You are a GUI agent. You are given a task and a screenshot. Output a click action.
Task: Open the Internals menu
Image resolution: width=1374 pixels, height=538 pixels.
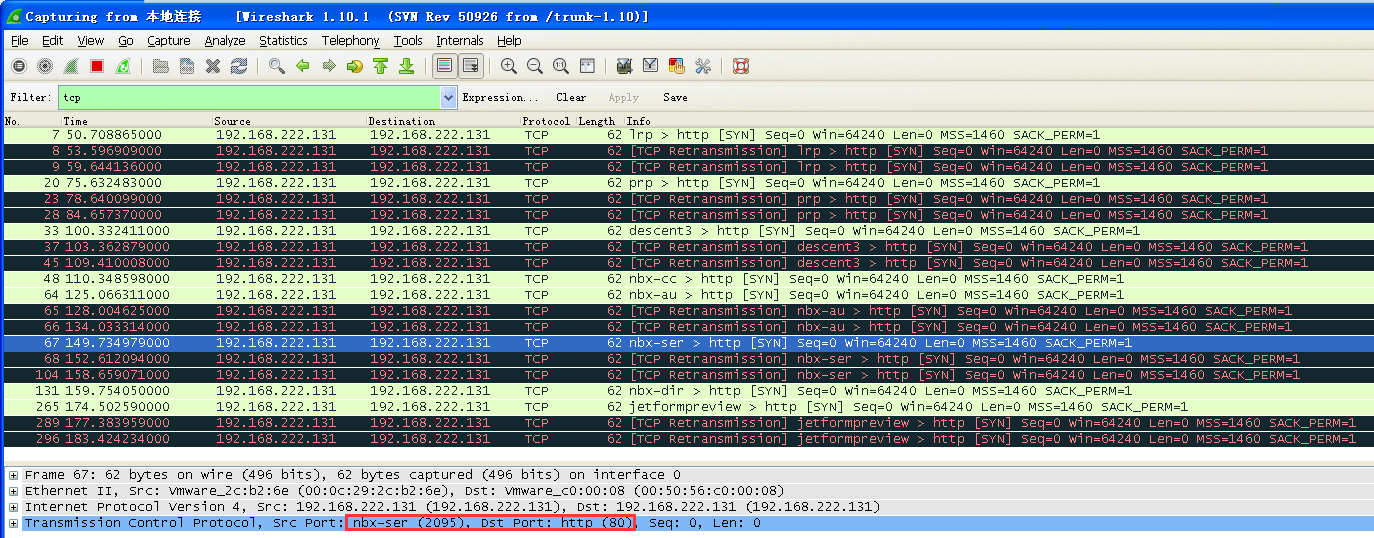click(460, 41)
